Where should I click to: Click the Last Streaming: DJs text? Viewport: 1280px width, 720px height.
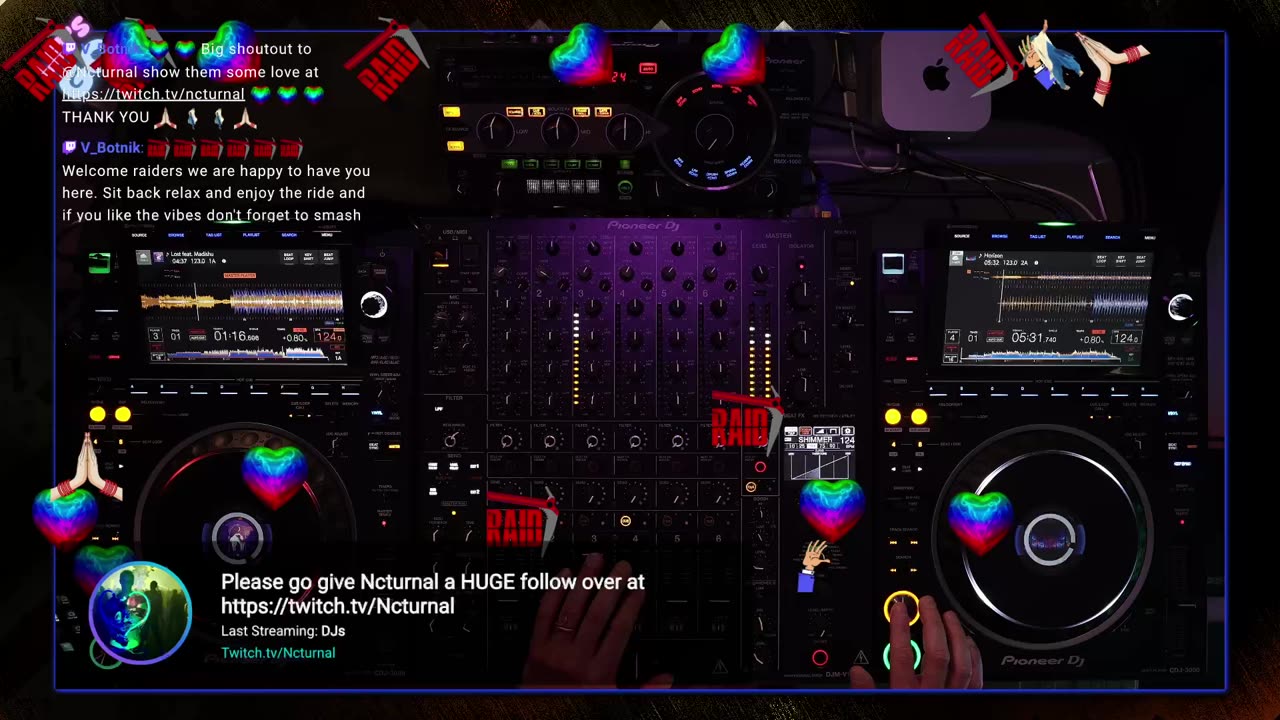(283, 631)
